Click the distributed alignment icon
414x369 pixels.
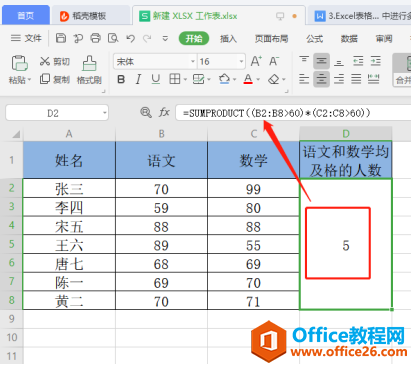pos(373,79)
